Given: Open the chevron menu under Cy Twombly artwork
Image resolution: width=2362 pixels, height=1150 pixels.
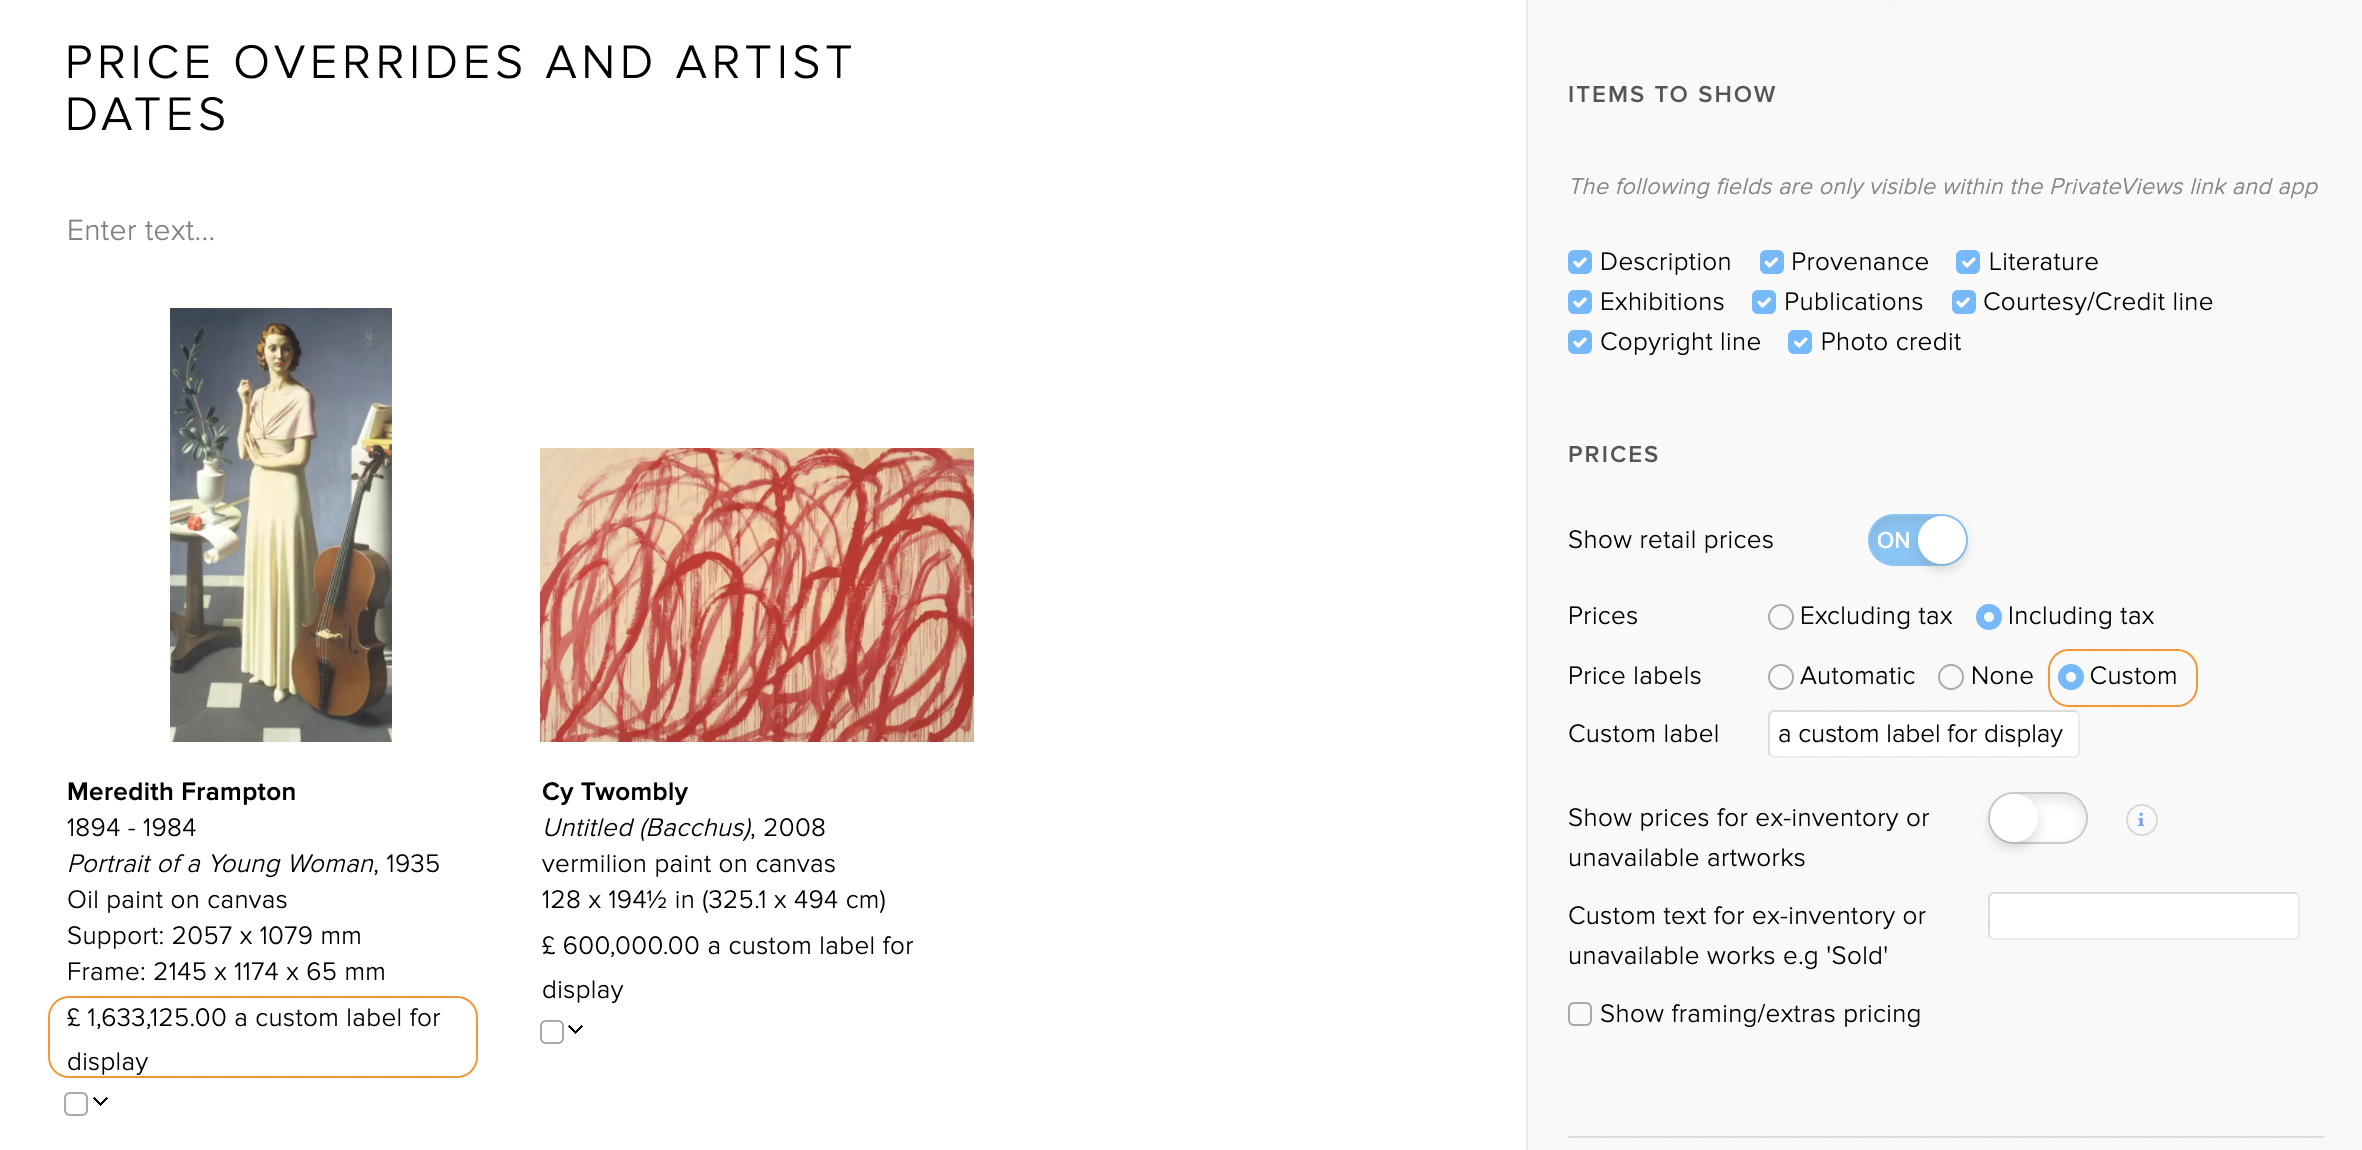Looking at the screenshot, I should (x=575, y=1030).
